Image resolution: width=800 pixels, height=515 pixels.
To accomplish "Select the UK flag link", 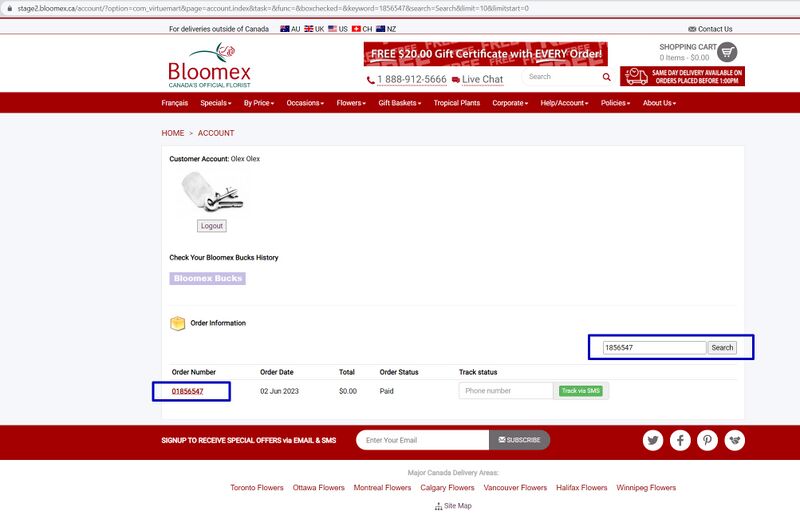I will click(314, 29).
